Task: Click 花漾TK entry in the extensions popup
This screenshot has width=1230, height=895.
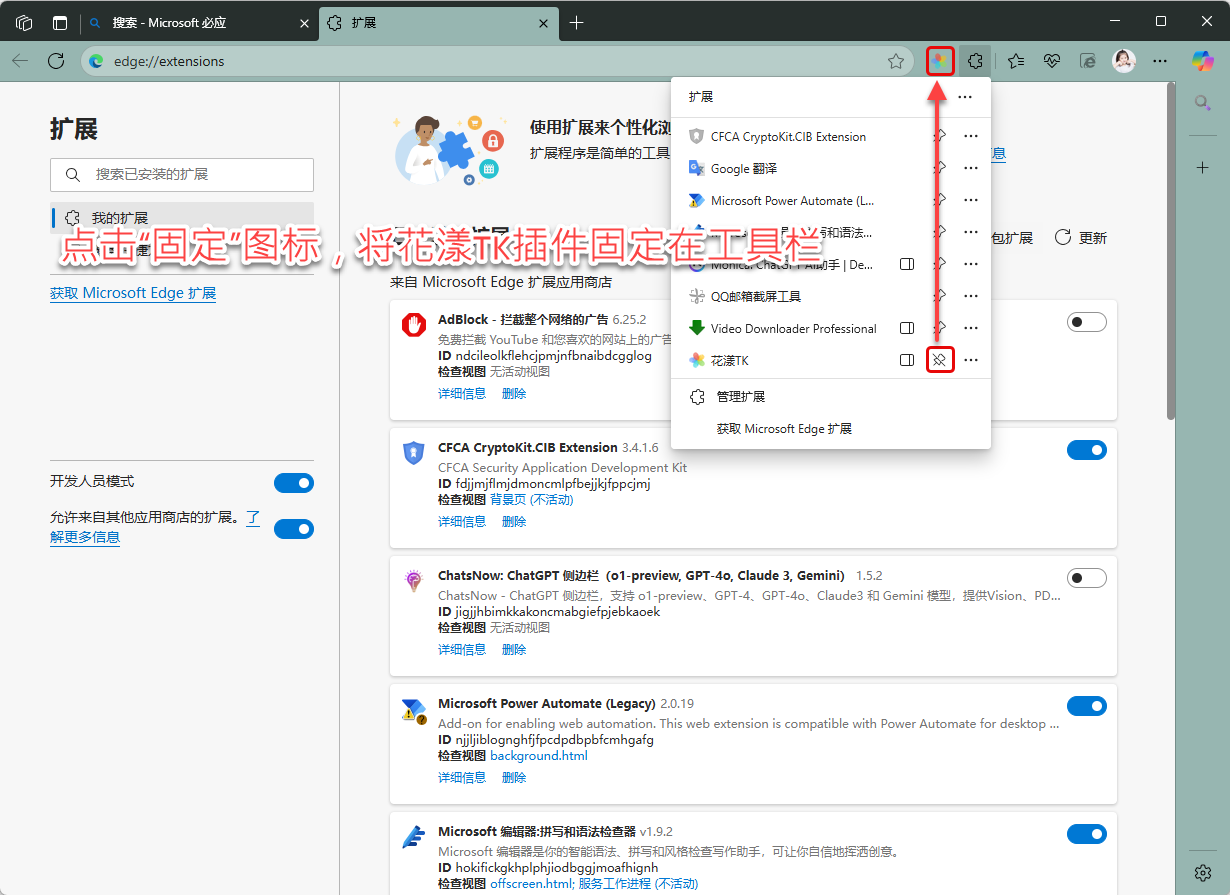Action: [730, 360]
